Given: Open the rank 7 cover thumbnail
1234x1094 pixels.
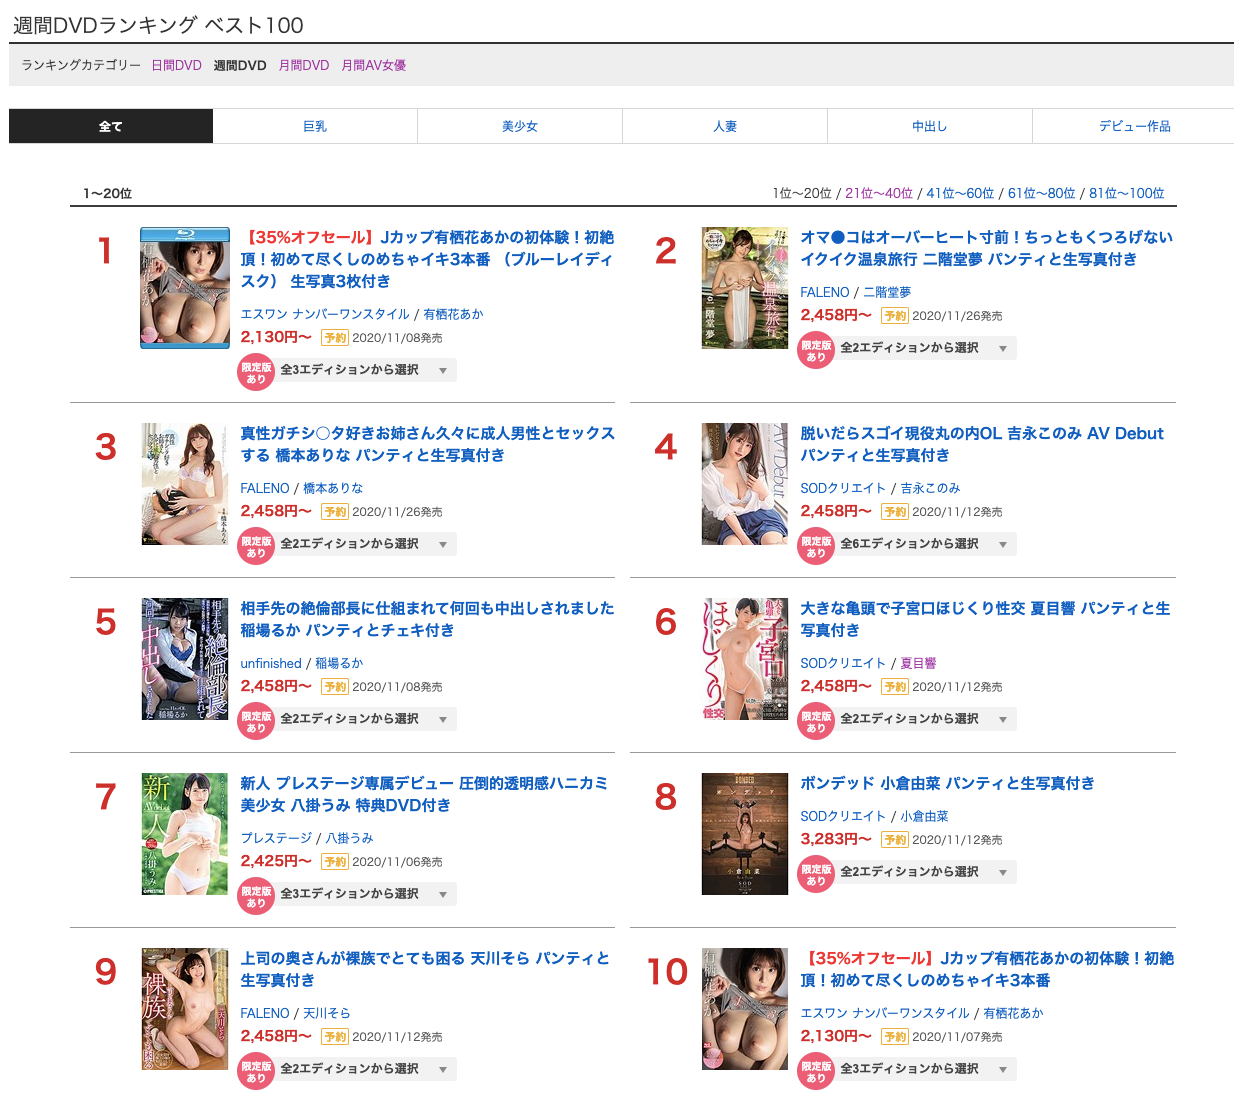Looking at the screenshot, I should [185, 834].
